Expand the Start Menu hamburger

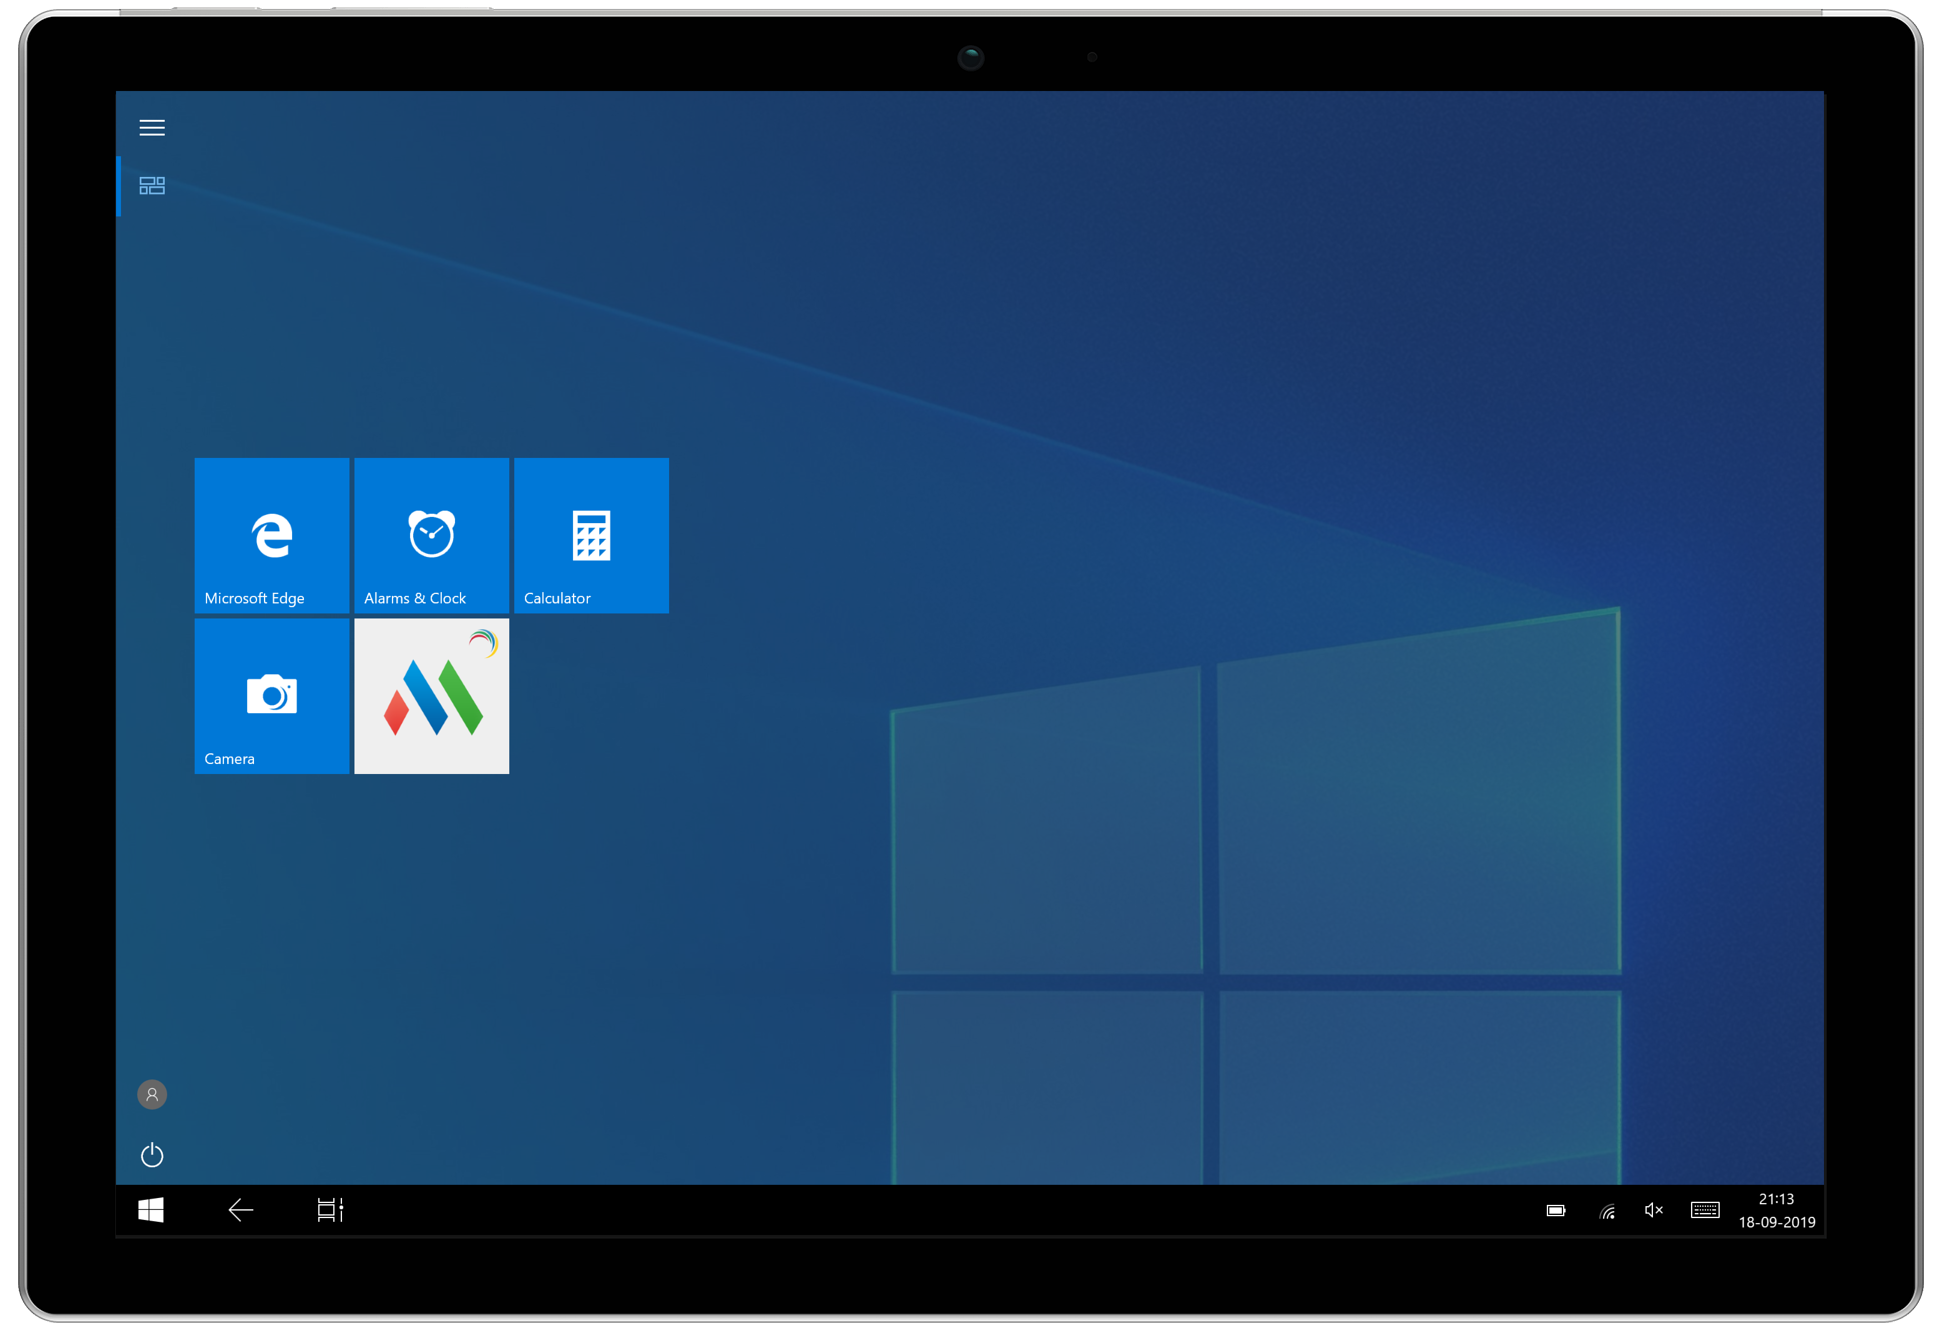pos(152,127)
